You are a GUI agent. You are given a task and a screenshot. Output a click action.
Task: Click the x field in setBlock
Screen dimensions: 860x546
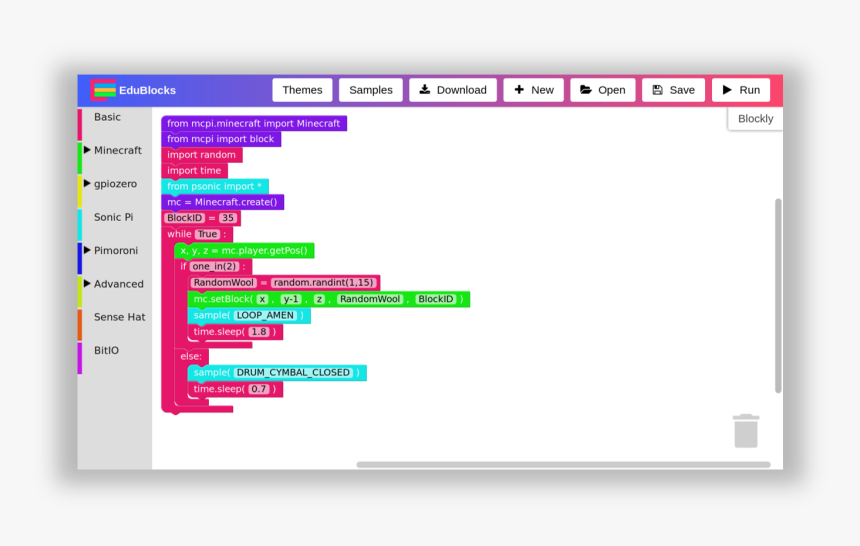pyautogui.click(x=263, y=299)
